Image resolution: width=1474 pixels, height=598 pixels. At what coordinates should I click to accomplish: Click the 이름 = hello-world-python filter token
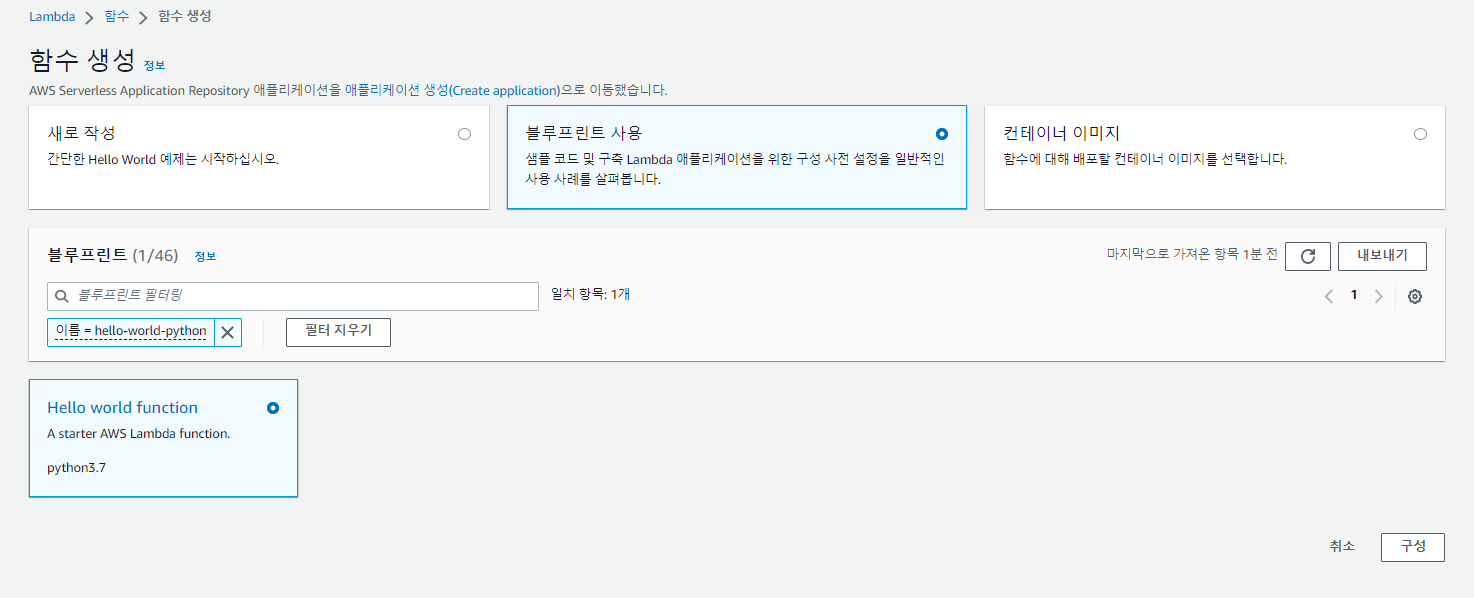131,332
